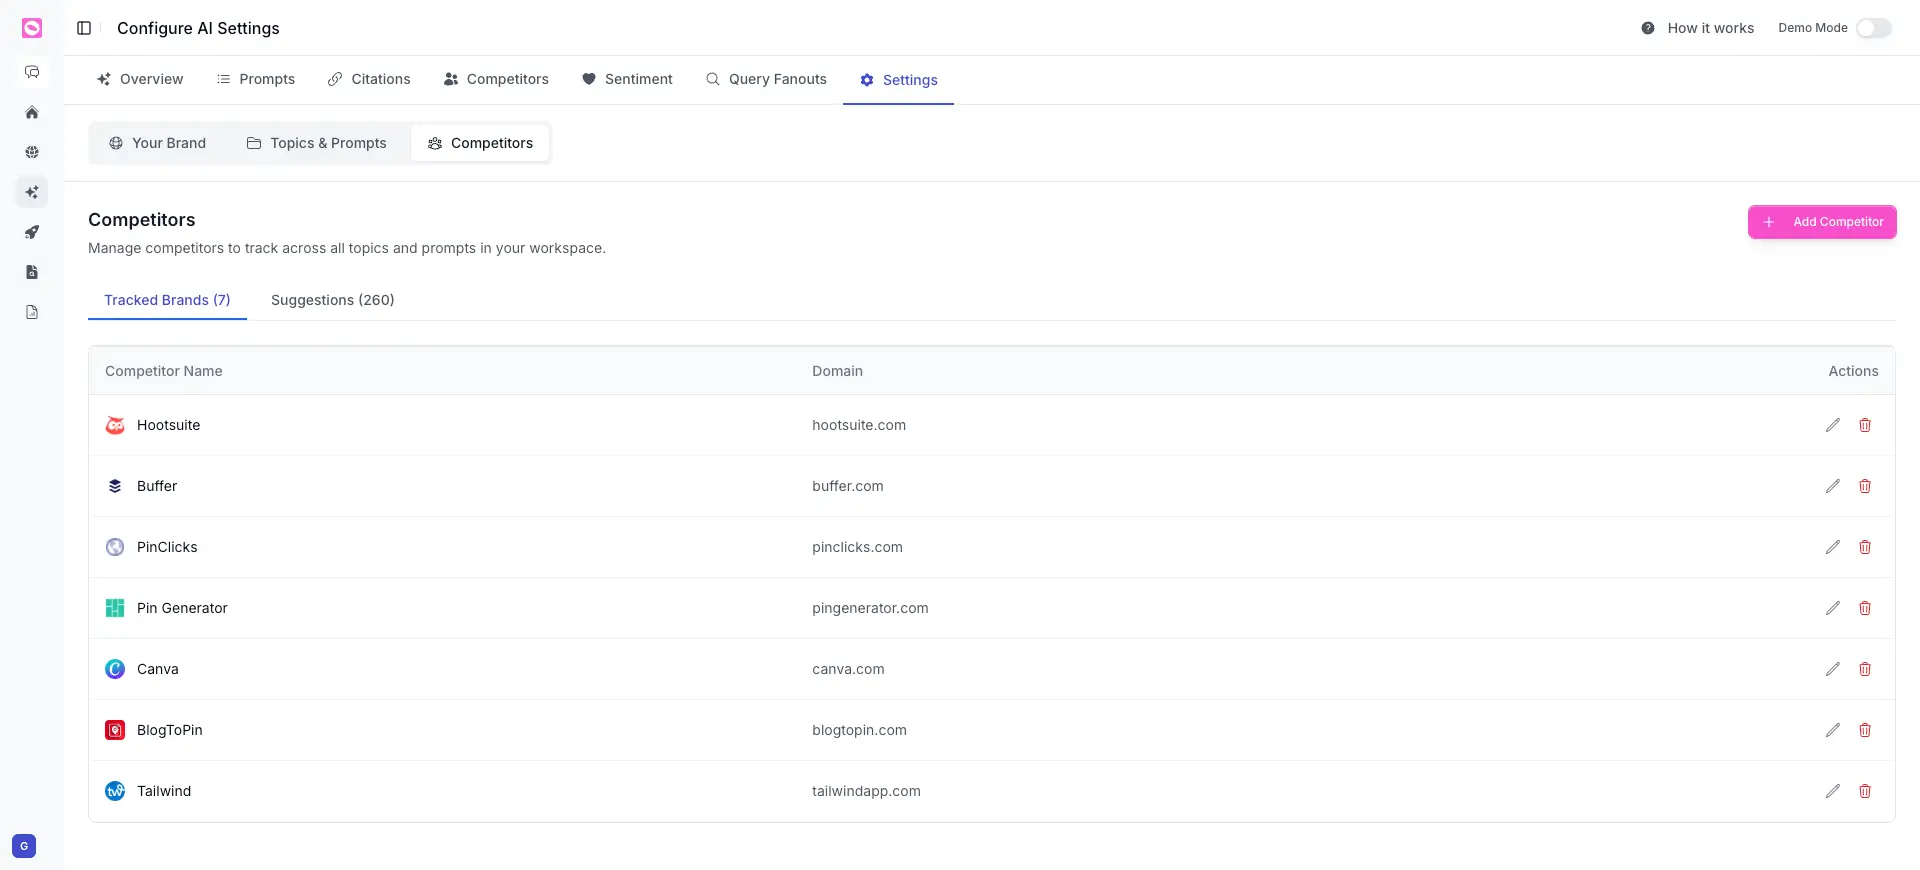The height and width of the screenshot is (870, 1920).
Task: Toggle the Demo Mode switch
Action: point(1874,28)
